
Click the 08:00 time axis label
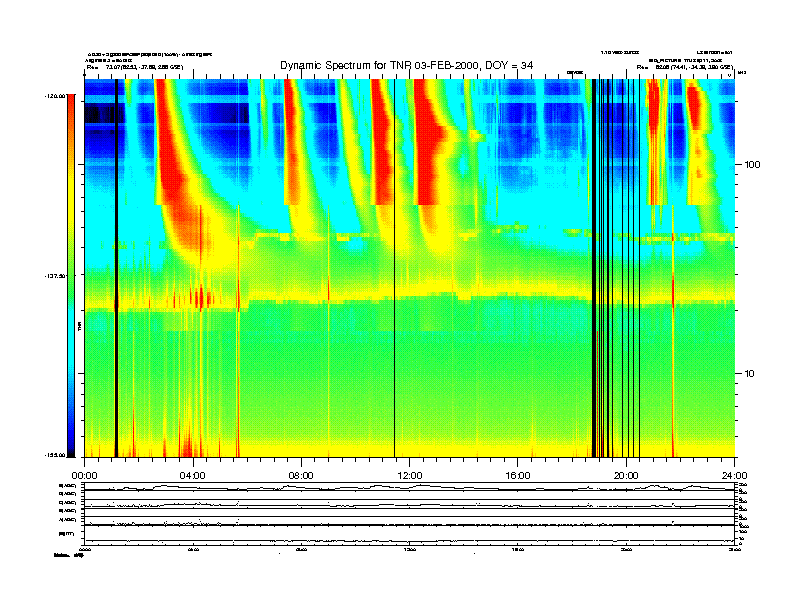pos(301,476)
